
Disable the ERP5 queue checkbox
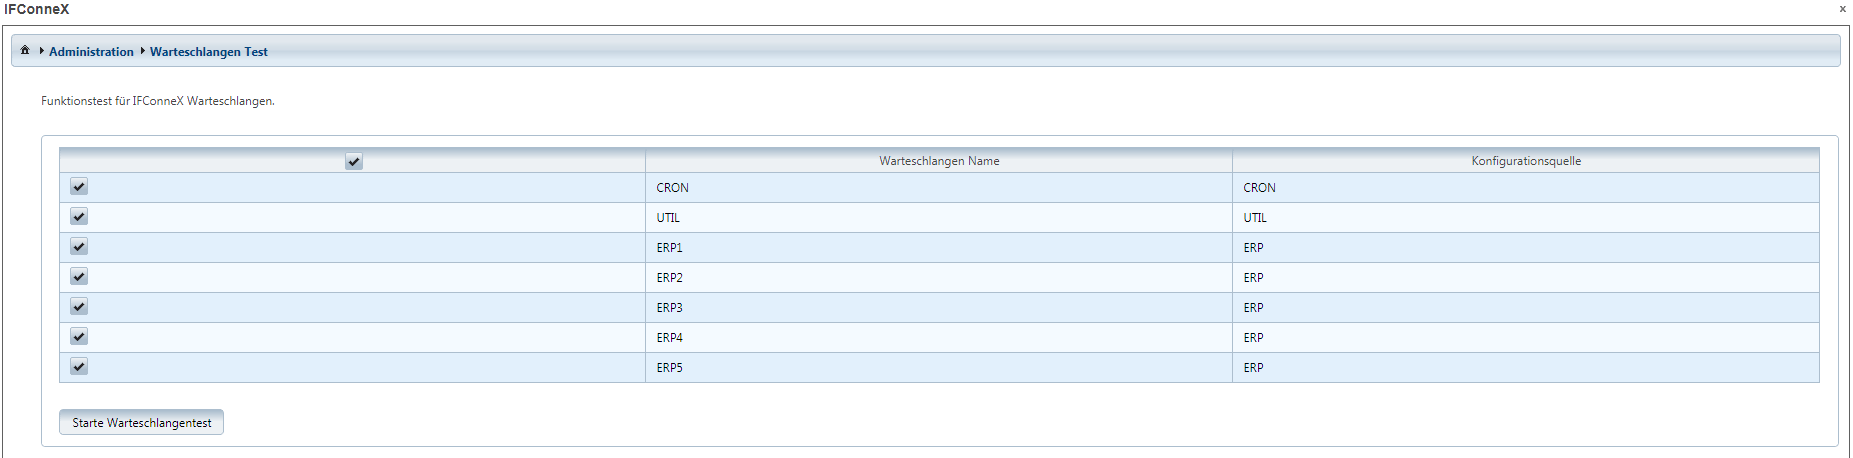(x=79, y=367)
